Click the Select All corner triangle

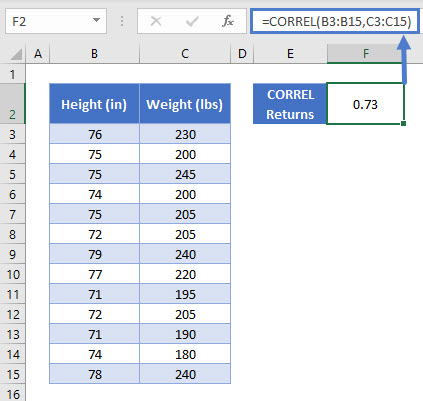coord(16,54)
